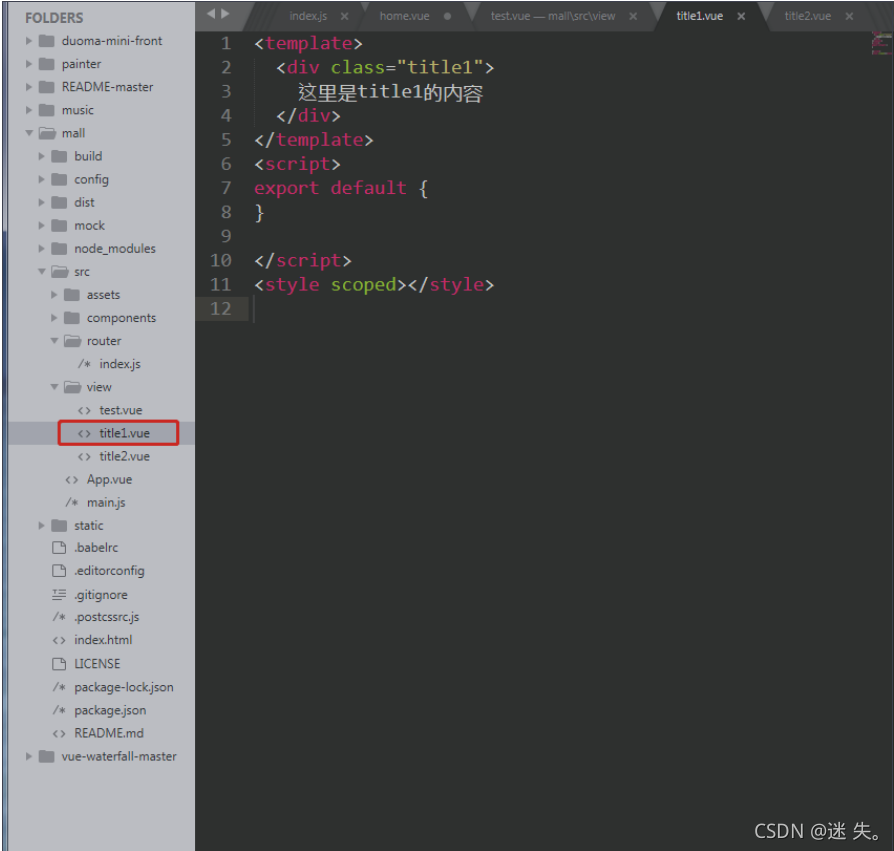Click the title2.vue markup file icon
This screenshot has height=851, width=894.
point(84,457)
